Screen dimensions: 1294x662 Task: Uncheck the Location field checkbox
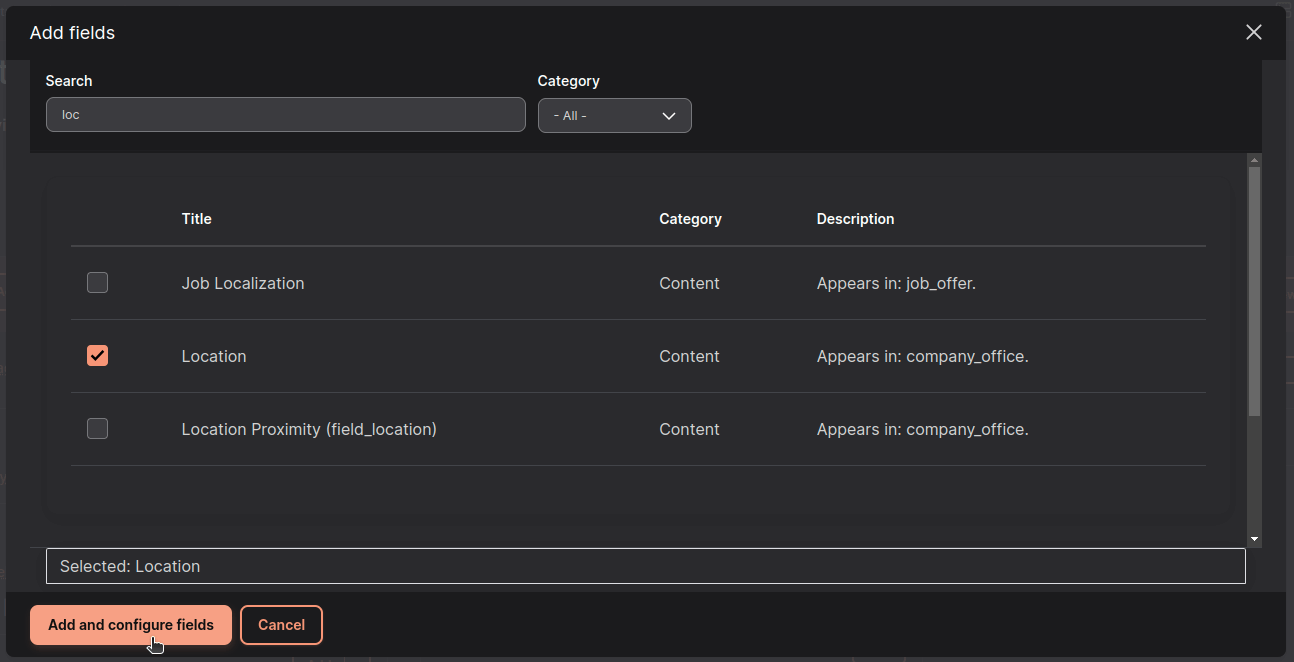[x=97, y=356]
